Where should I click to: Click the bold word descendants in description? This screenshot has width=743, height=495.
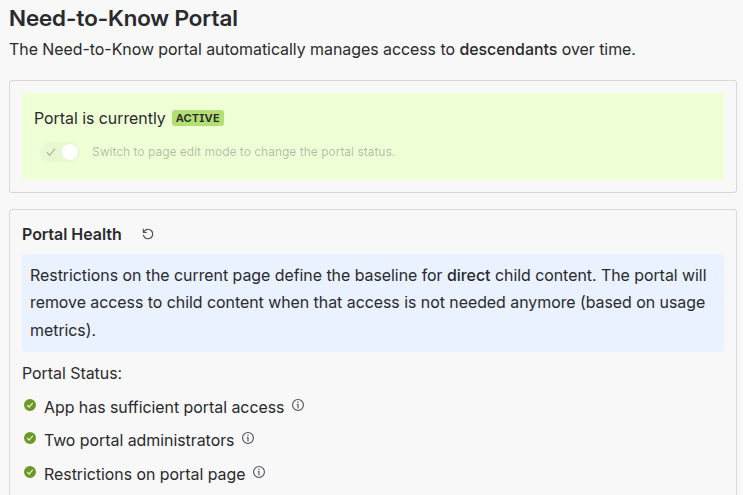[x=508, y=49]
